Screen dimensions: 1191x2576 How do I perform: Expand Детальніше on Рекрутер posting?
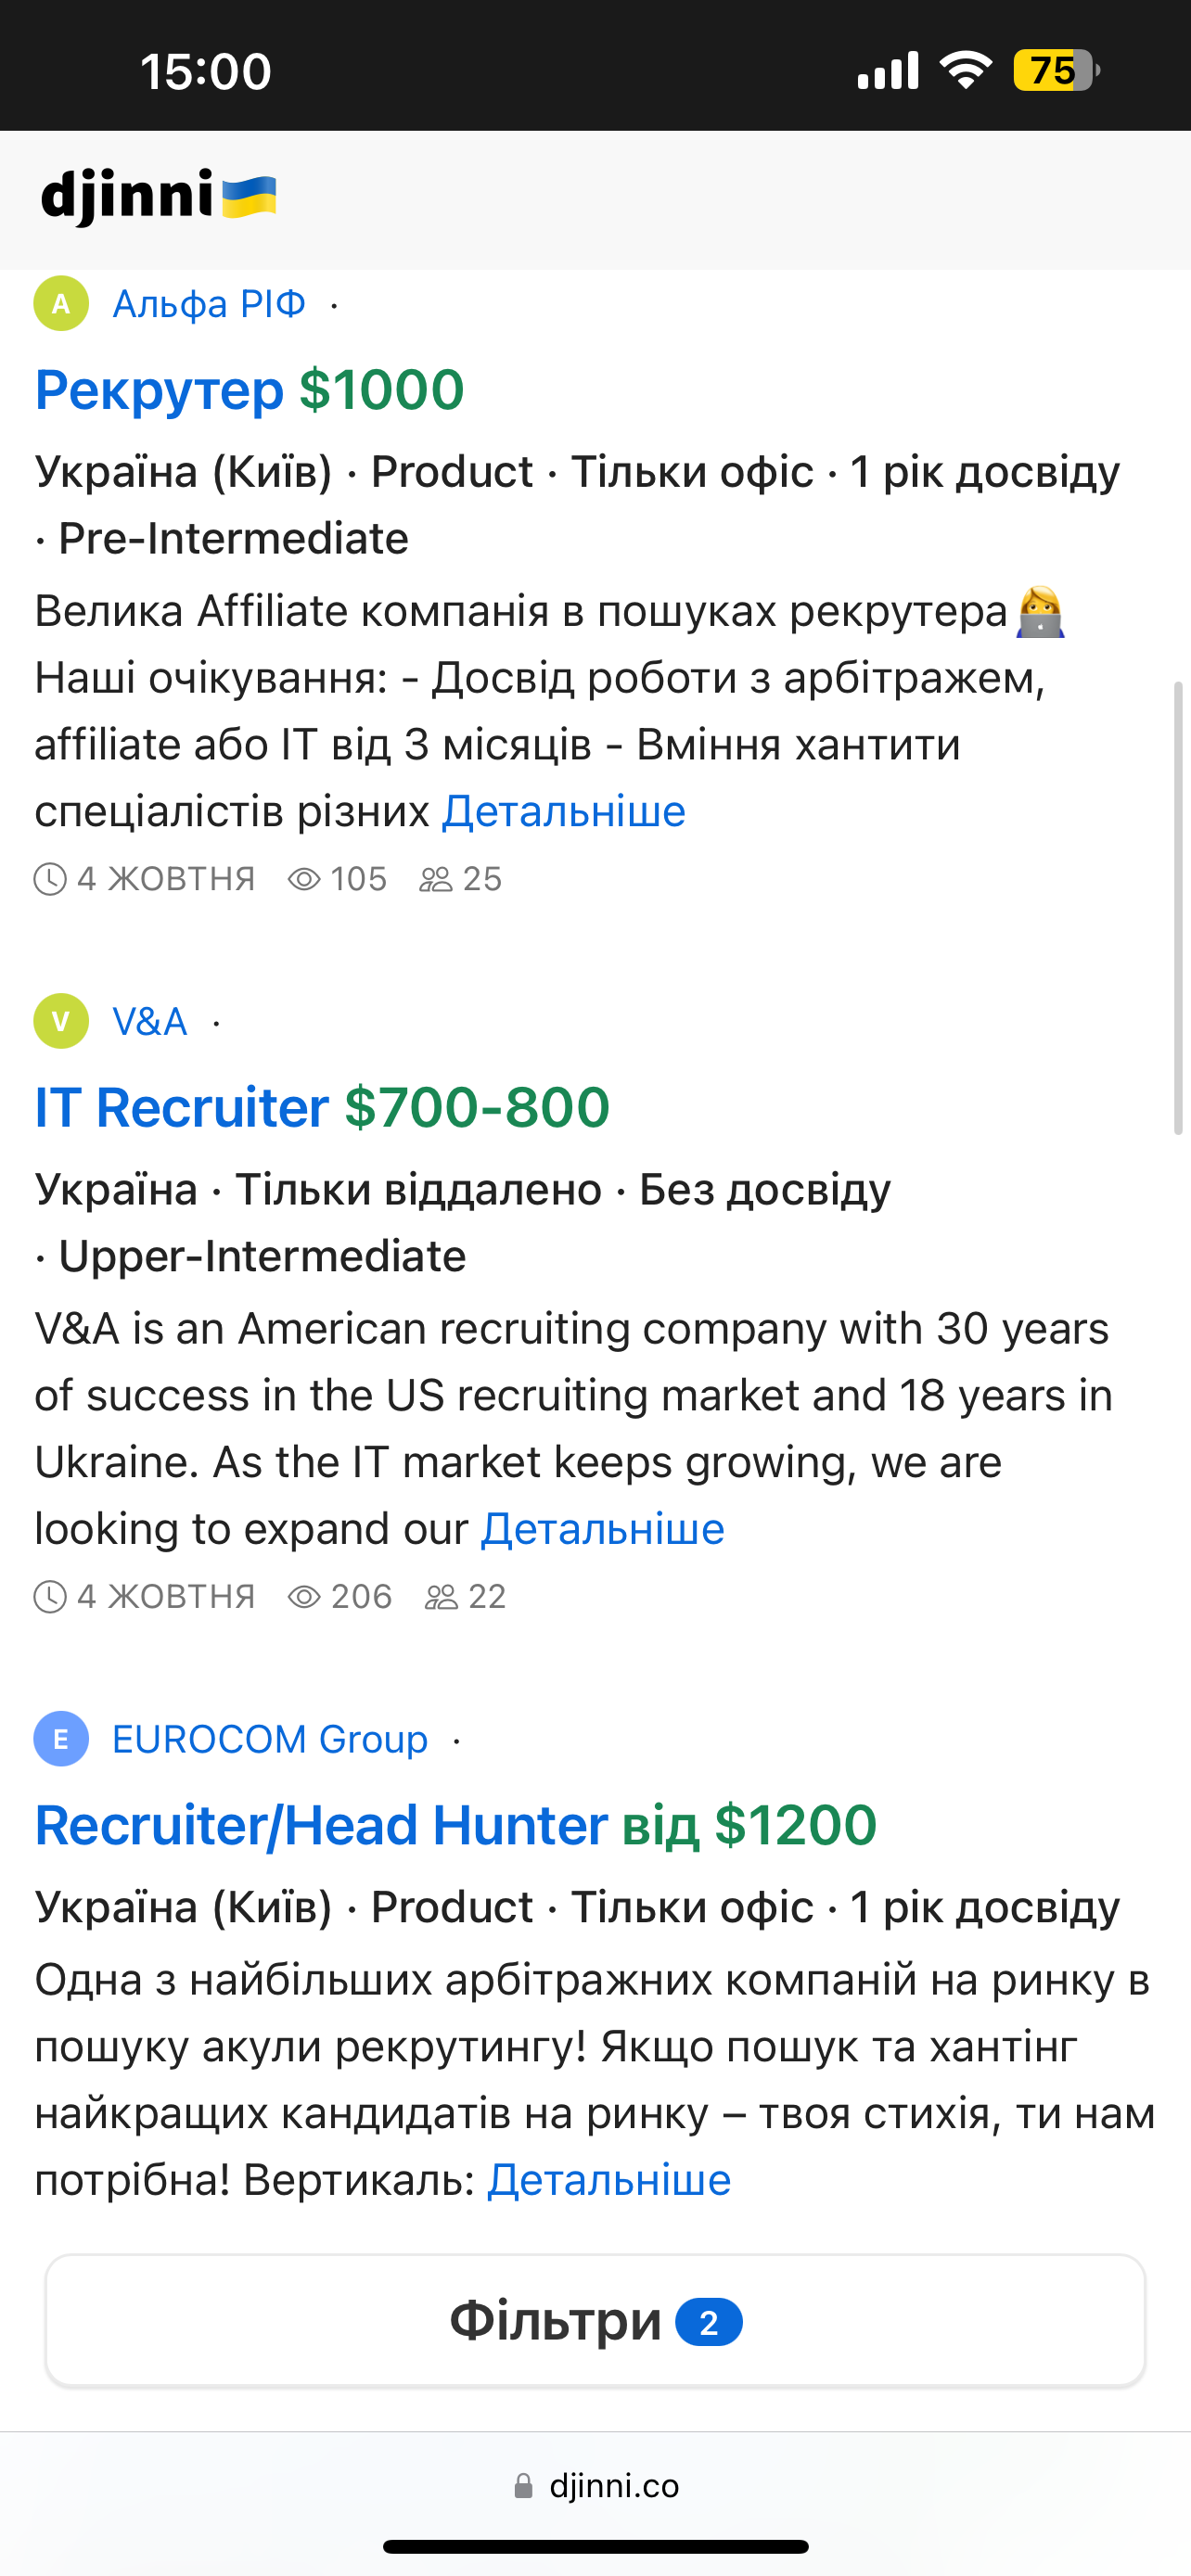coord(564,811)
